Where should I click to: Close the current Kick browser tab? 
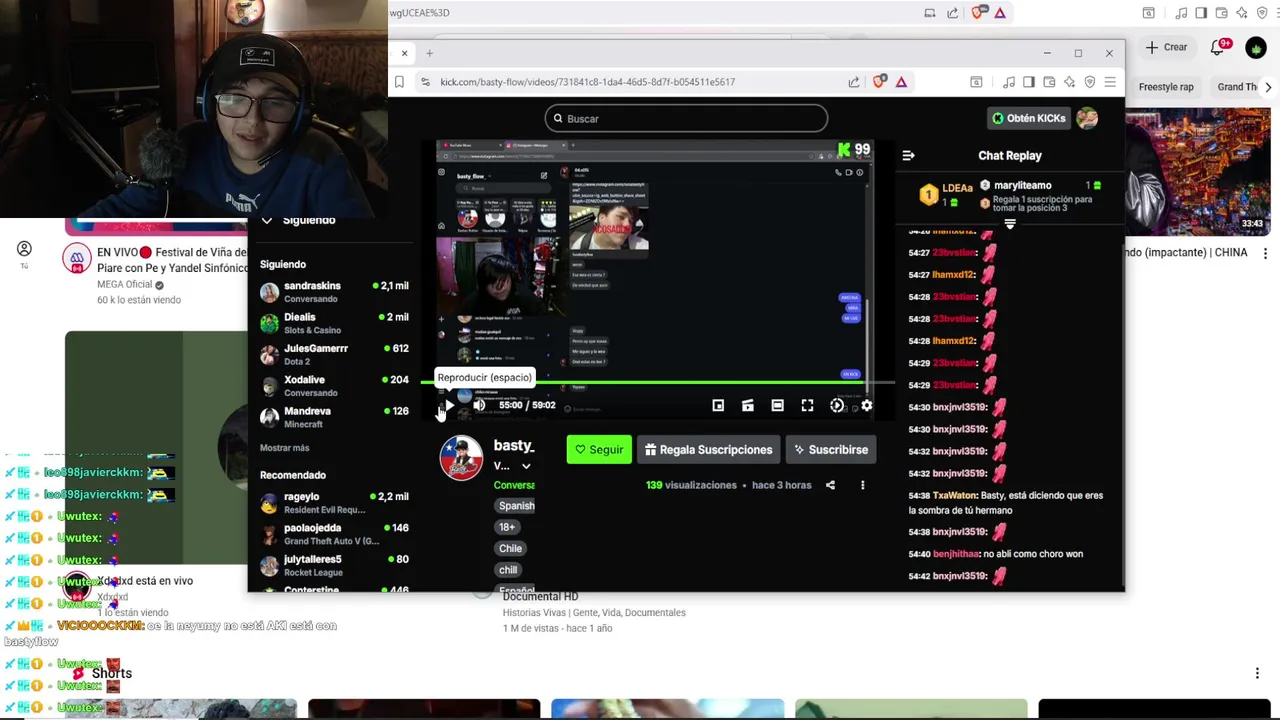coord(404,53)
